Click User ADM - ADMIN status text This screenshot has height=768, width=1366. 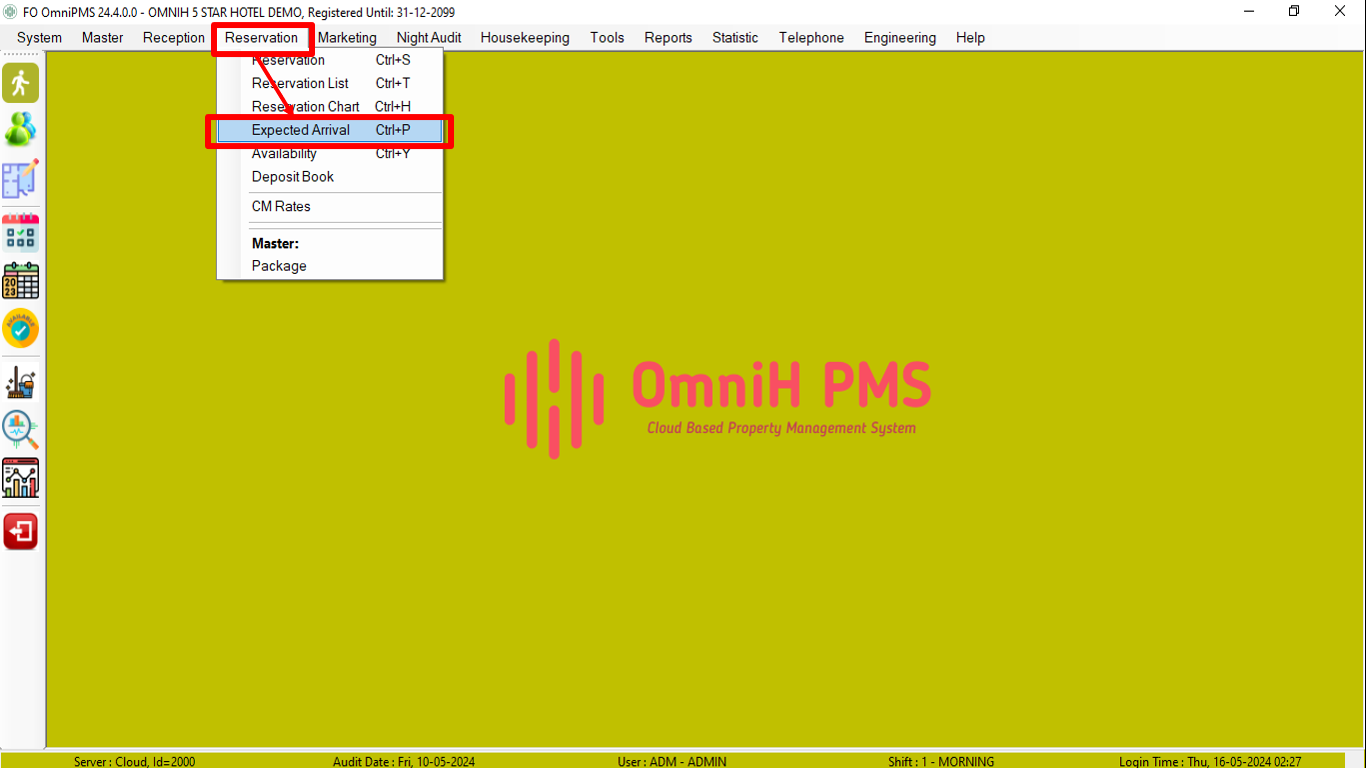[x=672, y=762]
